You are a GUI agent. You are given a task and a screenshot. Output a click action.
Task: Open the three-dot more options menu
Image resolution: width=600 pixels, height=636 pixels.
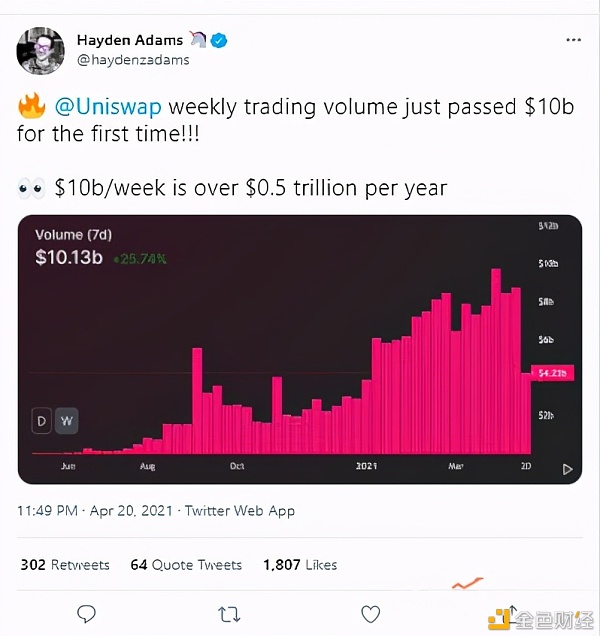pos(573,40)
